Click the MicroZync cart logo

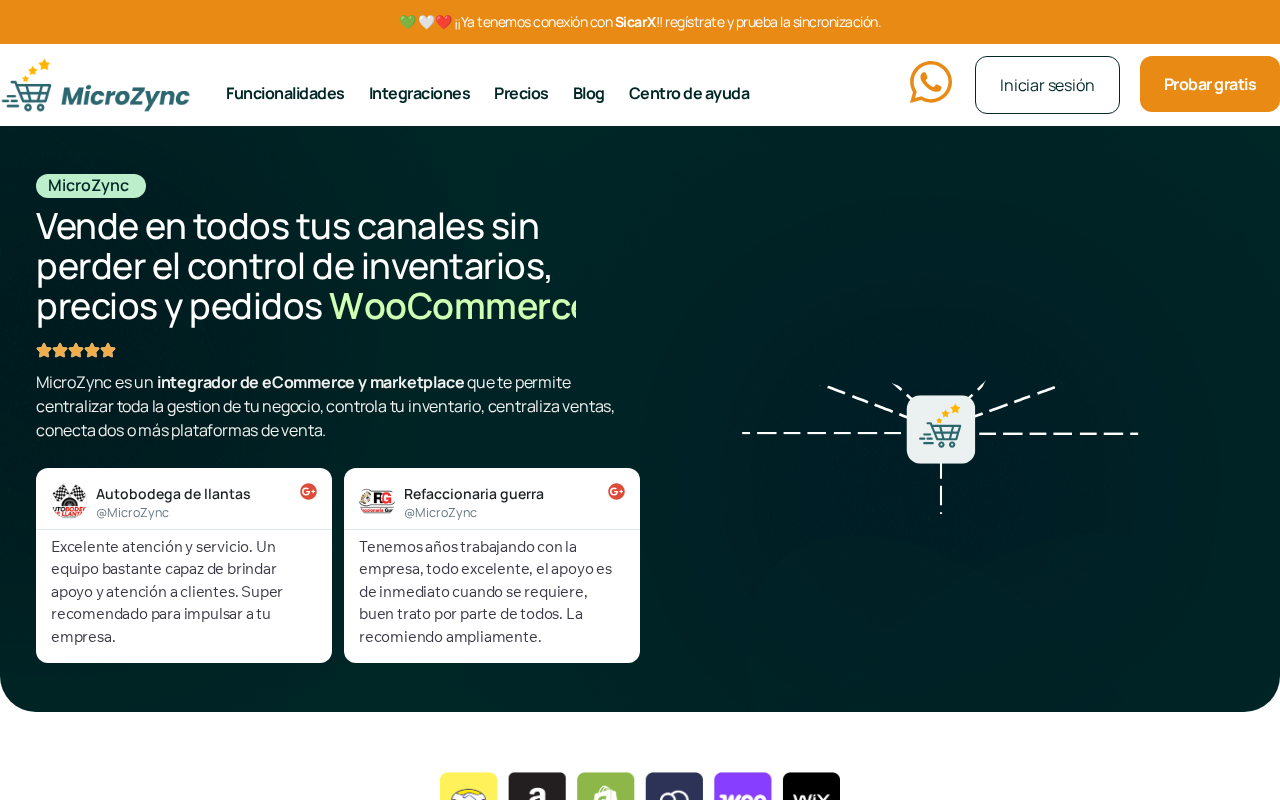pyautogui.click(x=96, y=85)
